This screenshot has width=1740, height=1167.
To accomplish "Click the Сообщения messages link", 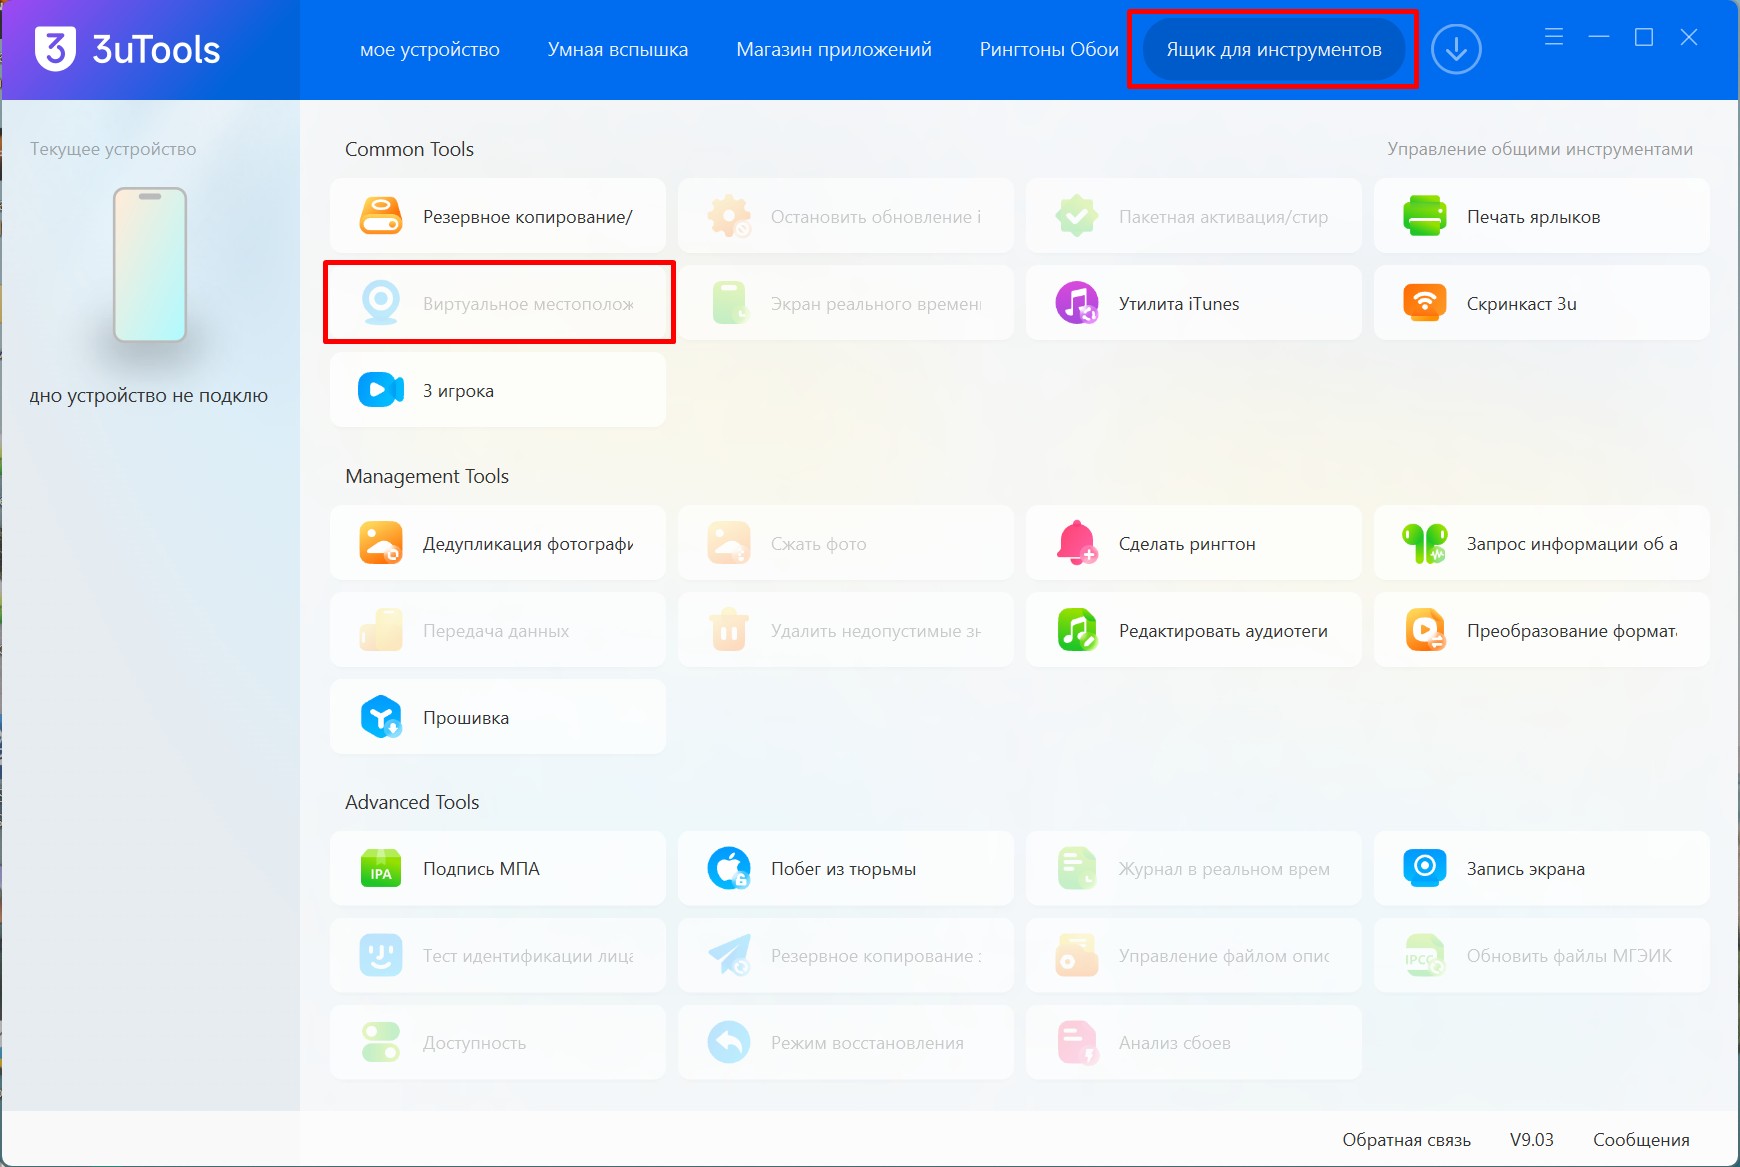I will (1639, 1138).
